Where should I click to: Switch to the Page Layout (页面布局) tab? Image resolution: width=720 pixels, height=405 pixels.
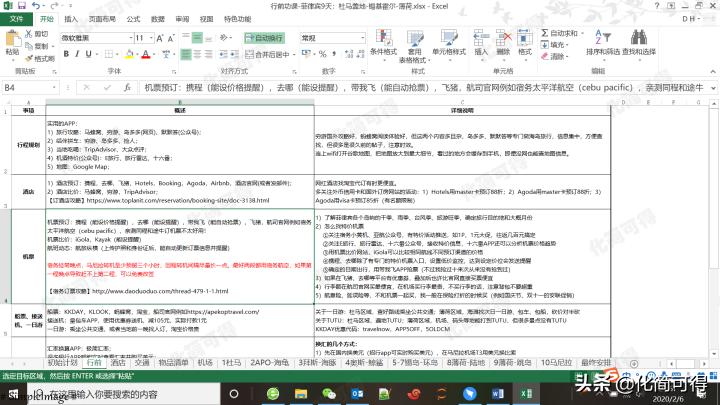(102, 19)
